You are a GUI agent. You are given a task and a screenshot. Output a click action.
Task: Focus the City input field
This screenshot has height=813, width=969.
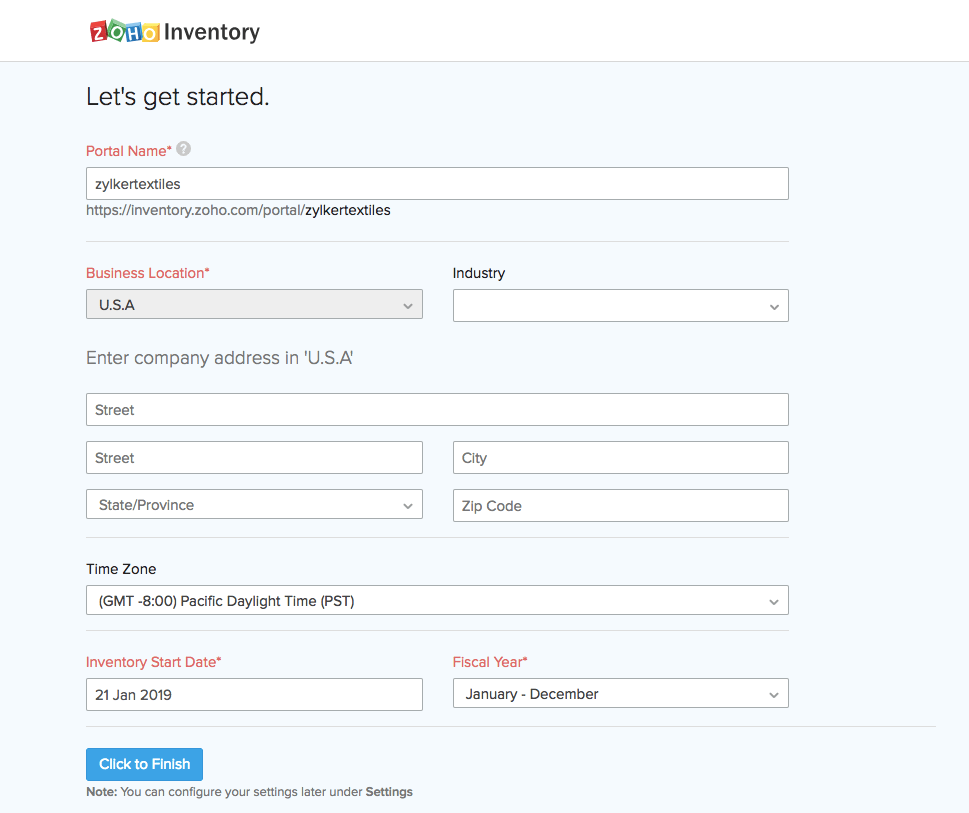[620, 458]
